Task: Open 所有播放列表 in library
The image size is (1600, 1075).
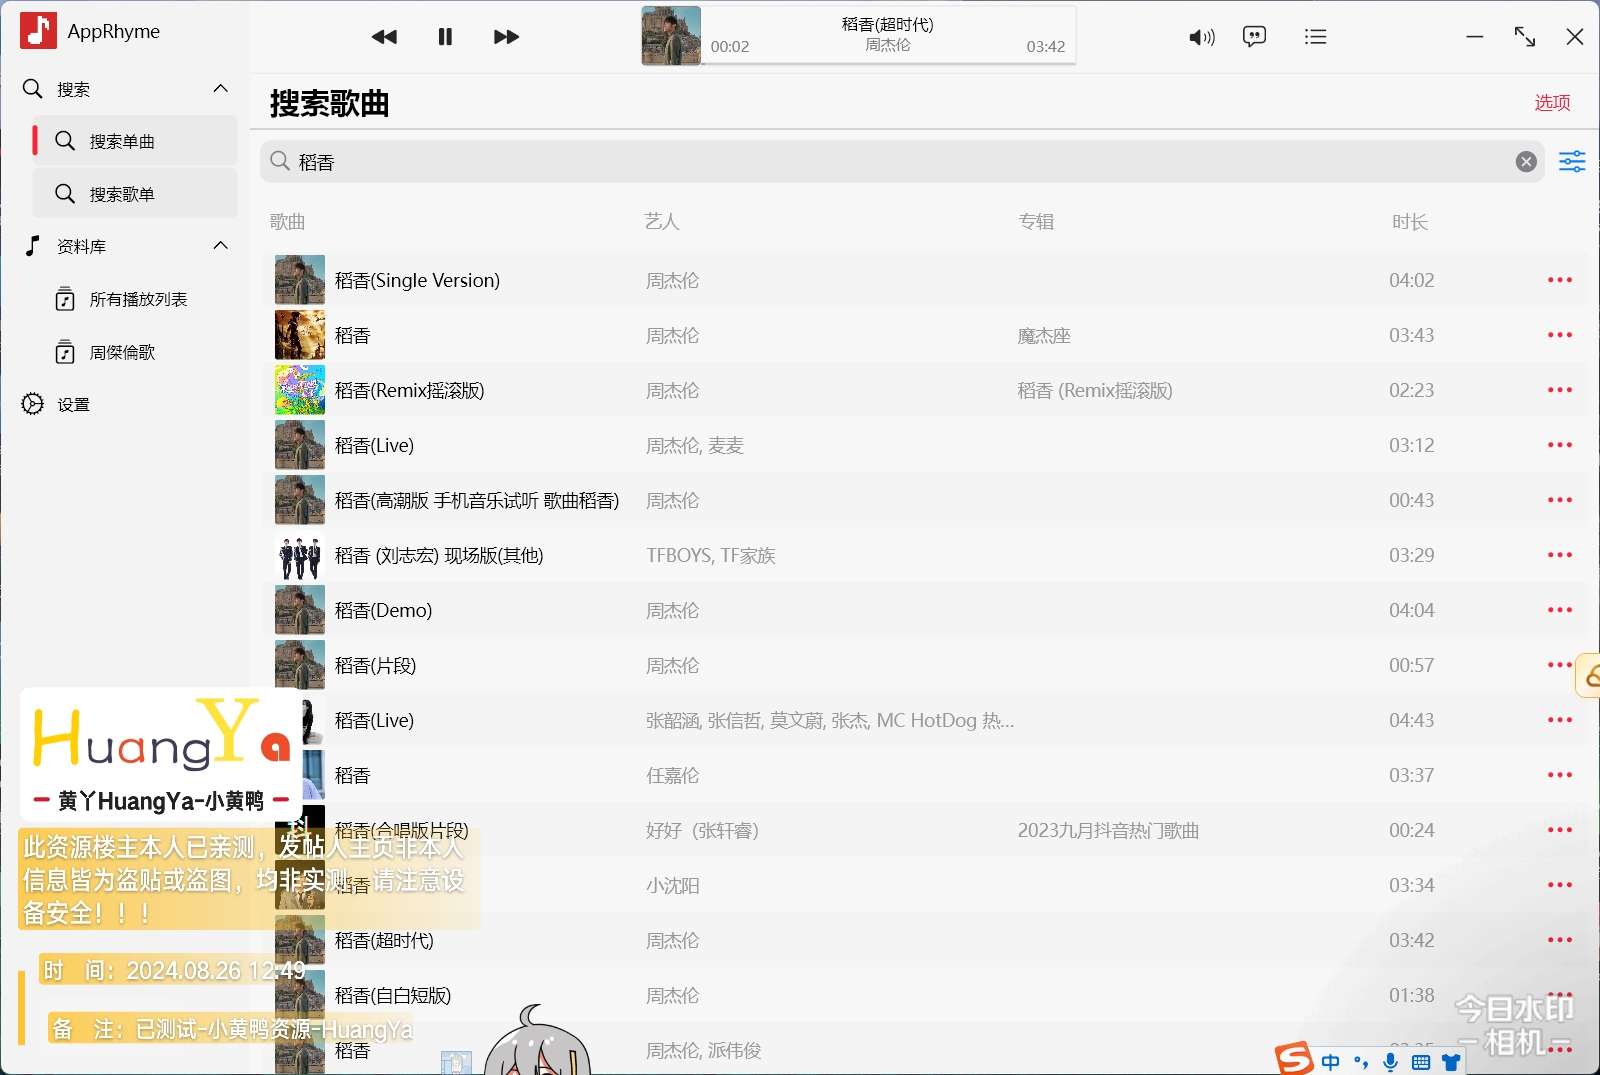Action: (138, 299)
